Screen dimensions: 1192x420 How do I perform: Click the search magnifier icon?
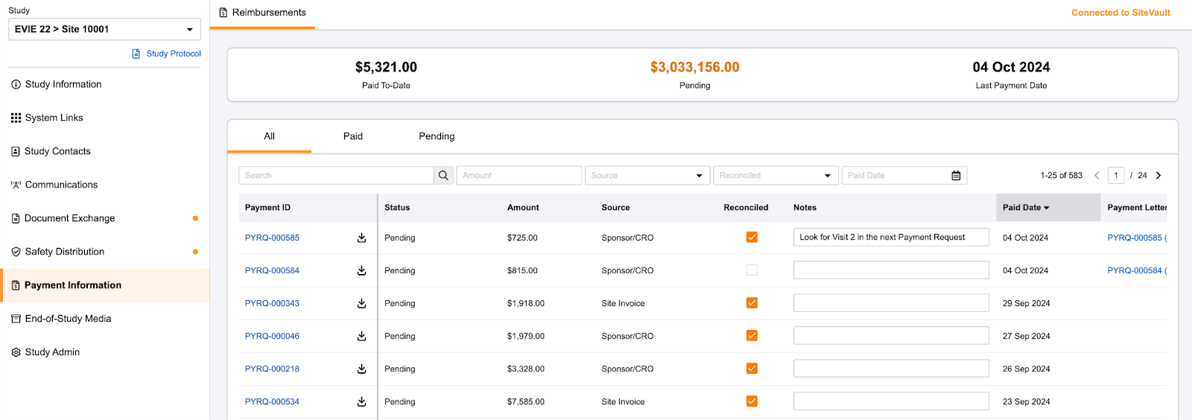(443, 175)
